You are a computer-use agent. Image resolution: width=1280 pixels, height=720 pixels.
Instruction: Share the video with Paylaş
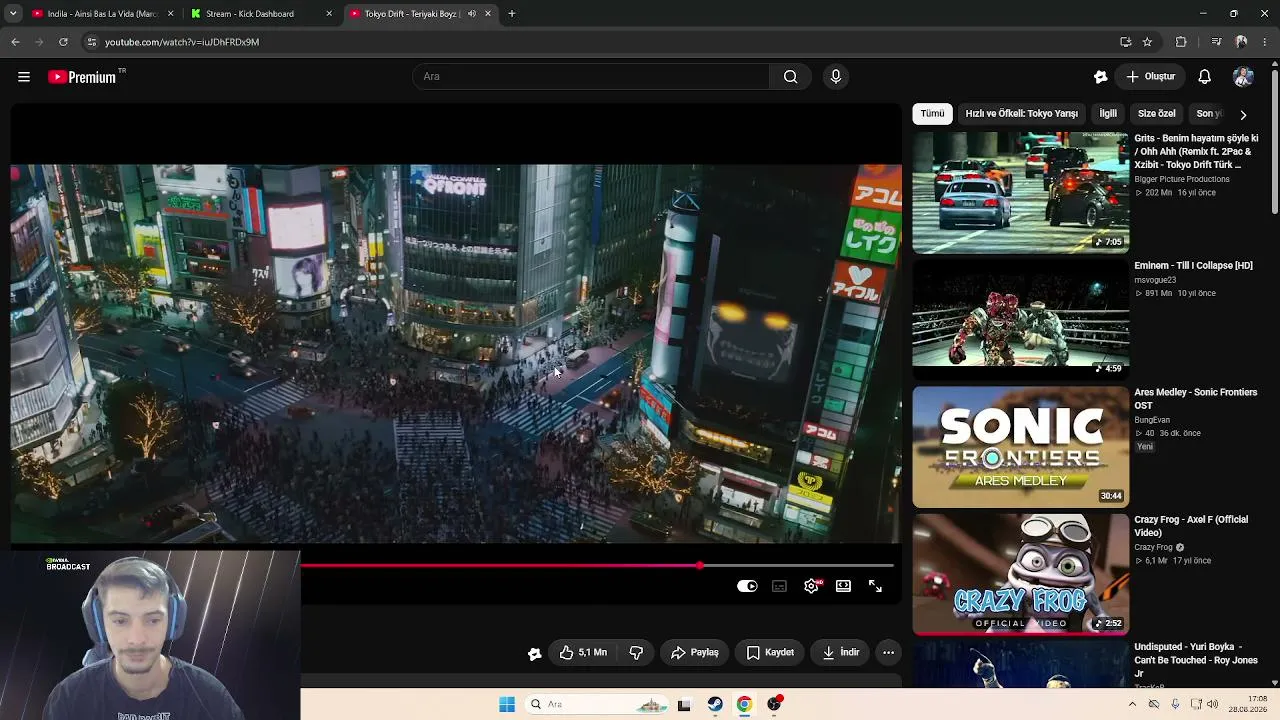tap(694, 653)
